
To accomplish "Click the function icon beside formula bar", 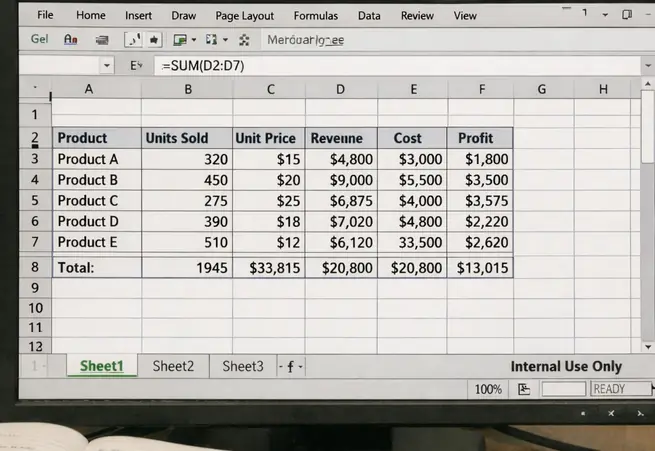I will click(x=136, y=66).
